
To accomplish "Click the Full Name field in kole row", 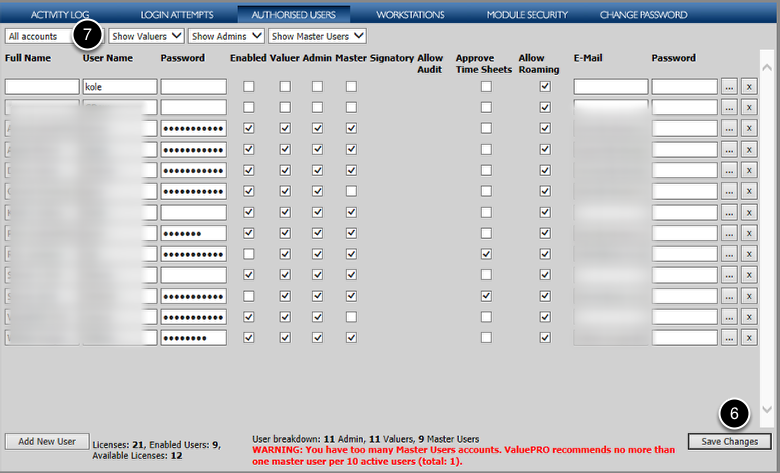I will pyautogui.click(x=42, y=87).
